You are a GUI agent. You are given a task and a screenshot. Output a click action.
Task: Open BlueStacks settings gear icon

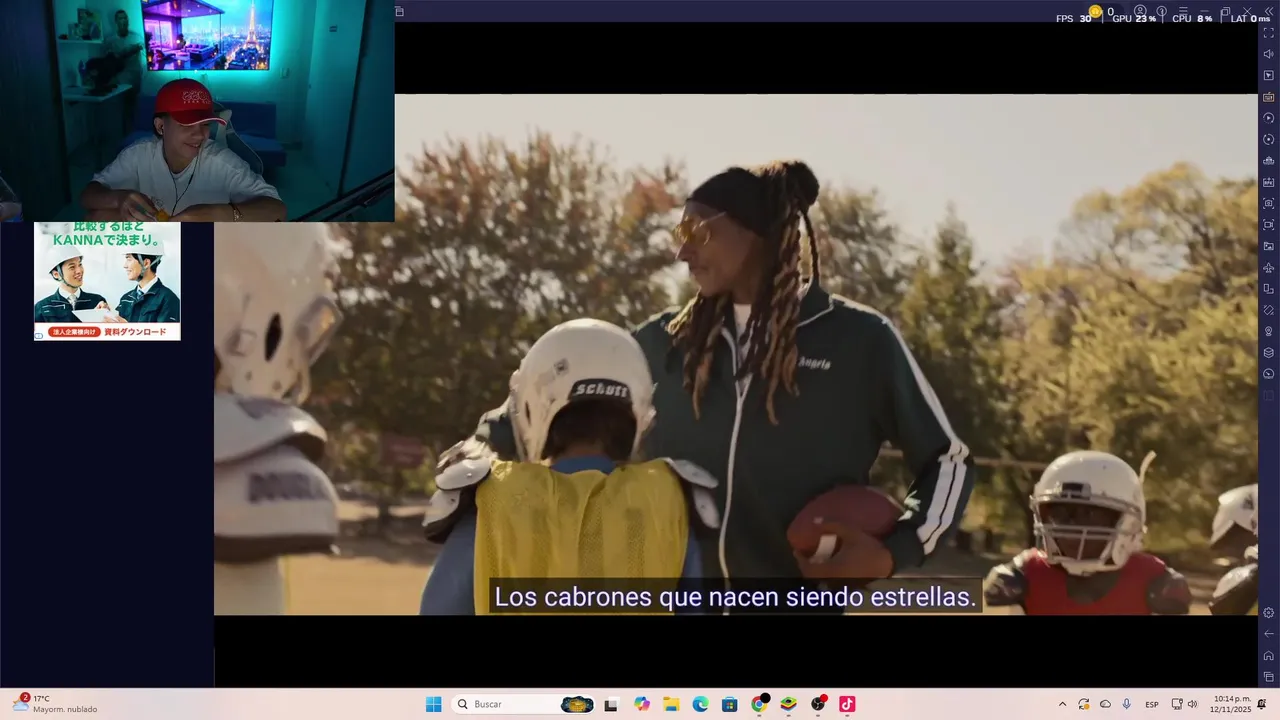pos(1269,612)
